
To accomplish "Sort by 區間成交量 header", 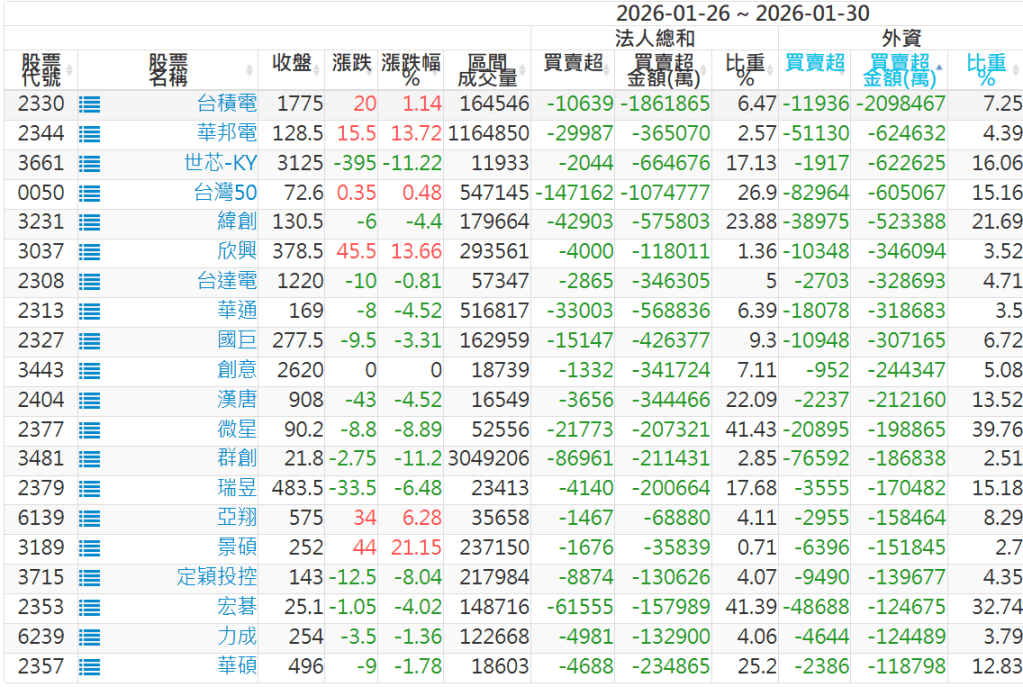I will click(487, 70).
